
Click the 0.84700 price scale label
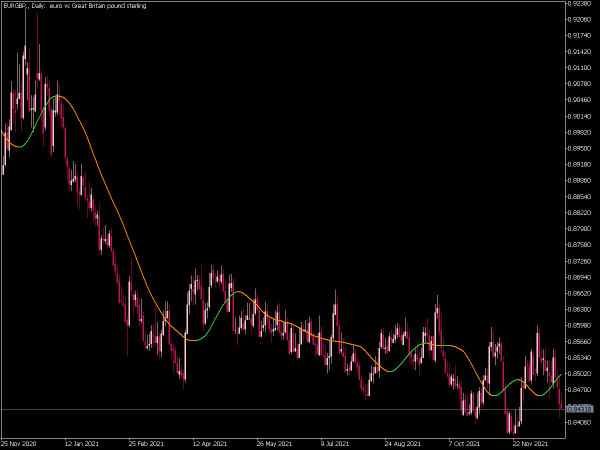click(580, 390)
